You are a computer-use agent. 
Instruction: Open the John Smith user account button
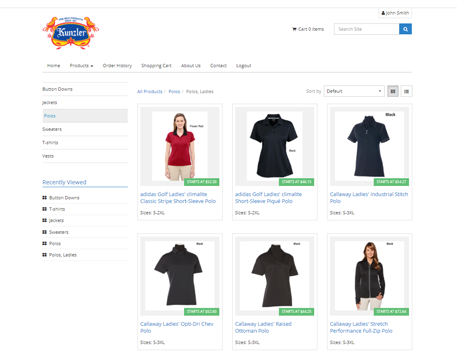click(x=395, y=13)
